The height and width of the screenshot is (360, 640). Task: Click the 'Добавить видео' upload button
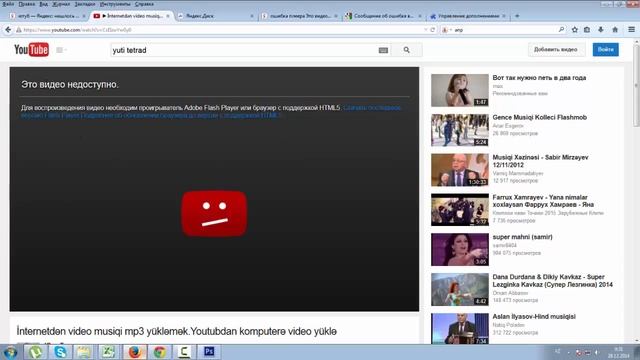(x=556, y=49)
